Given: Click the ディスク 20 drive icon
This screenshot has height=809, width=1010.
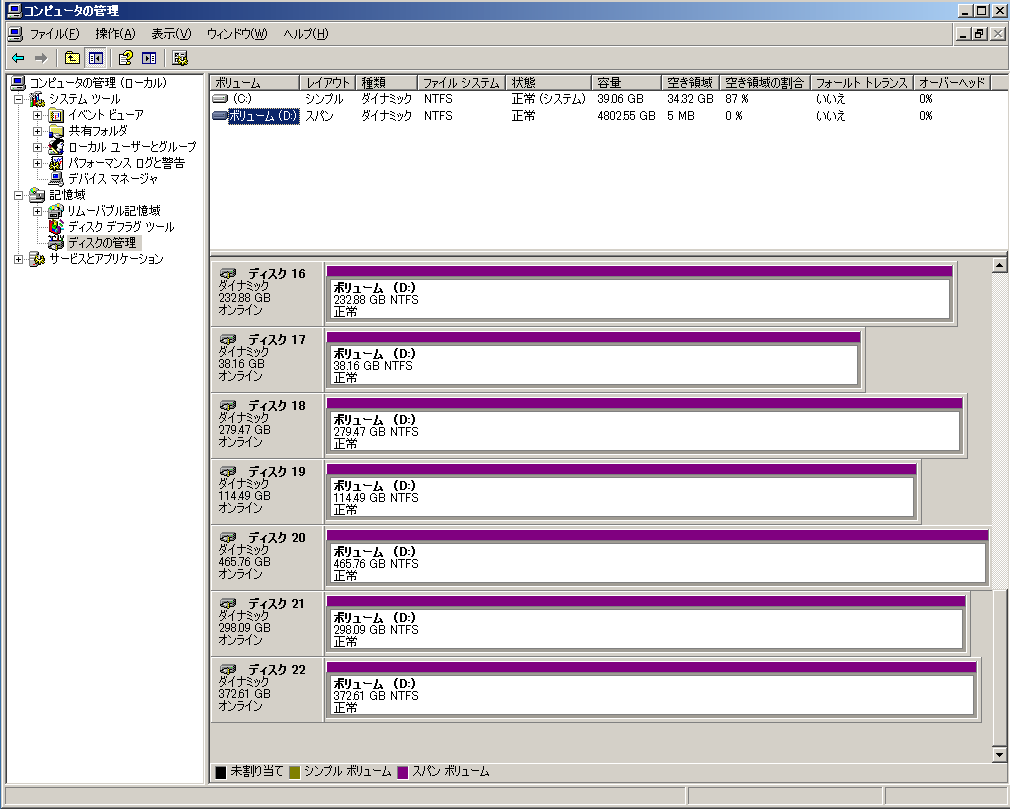Looking at the screenshot, I should click(228, 538).
